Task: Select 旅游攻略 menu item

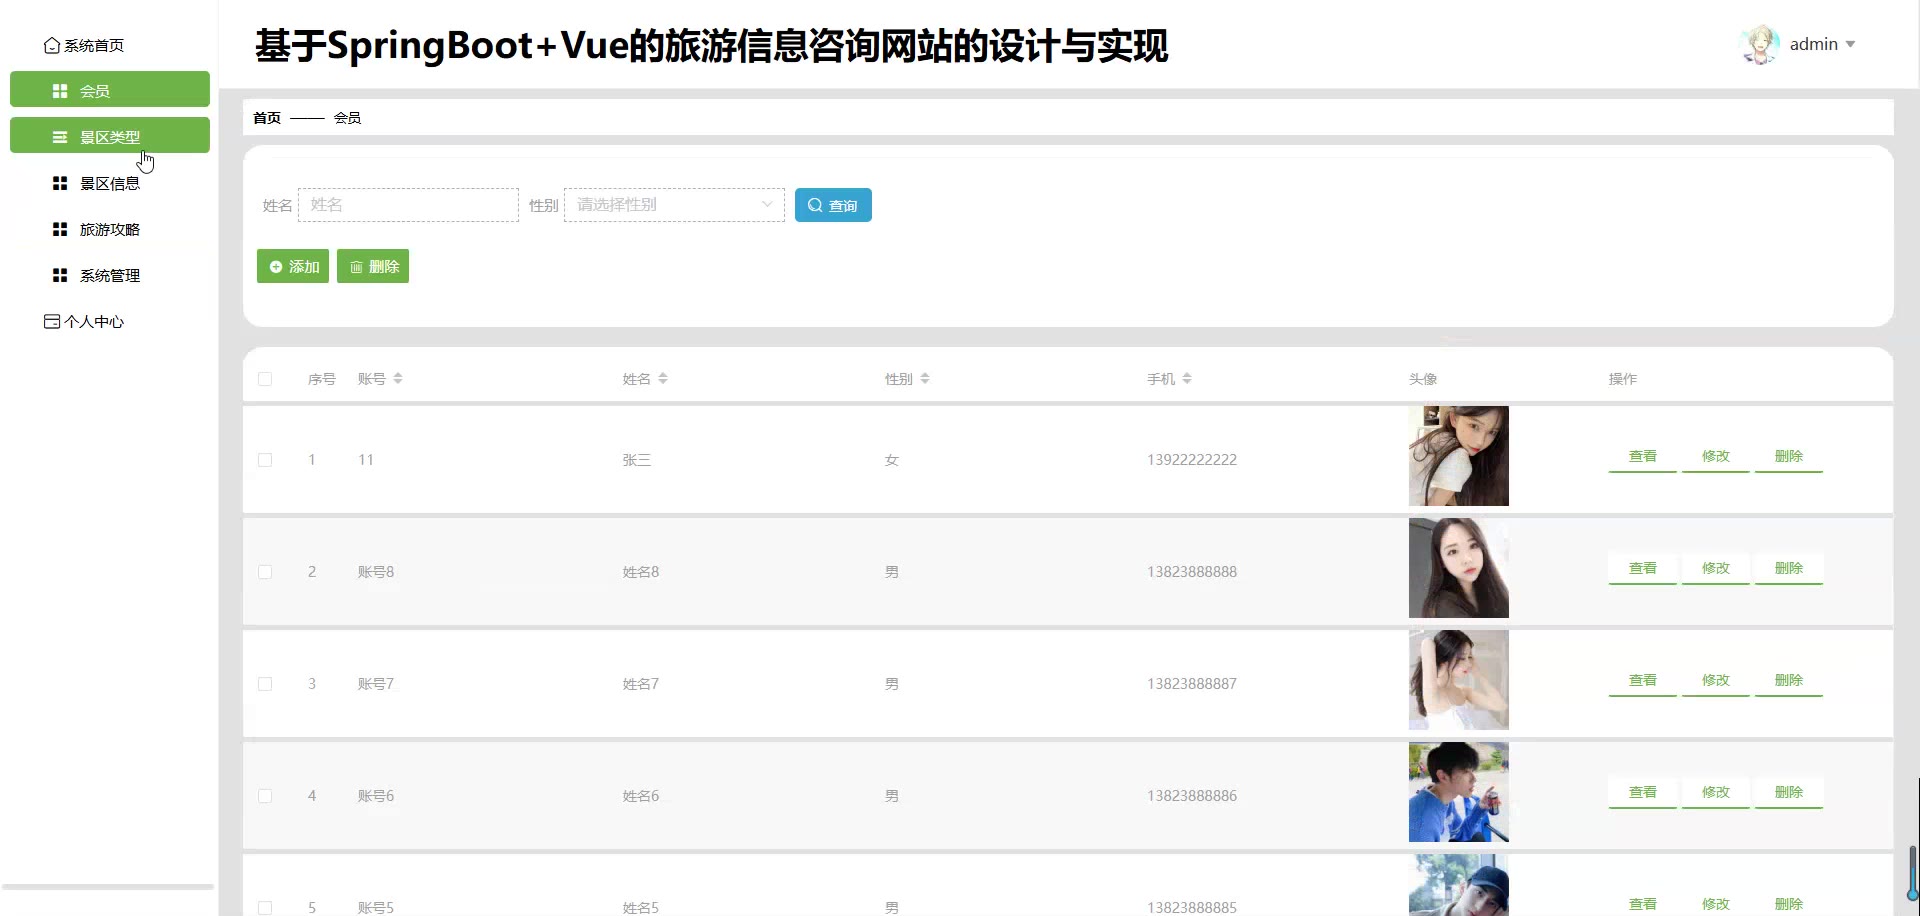Action: tap(110, 229)
